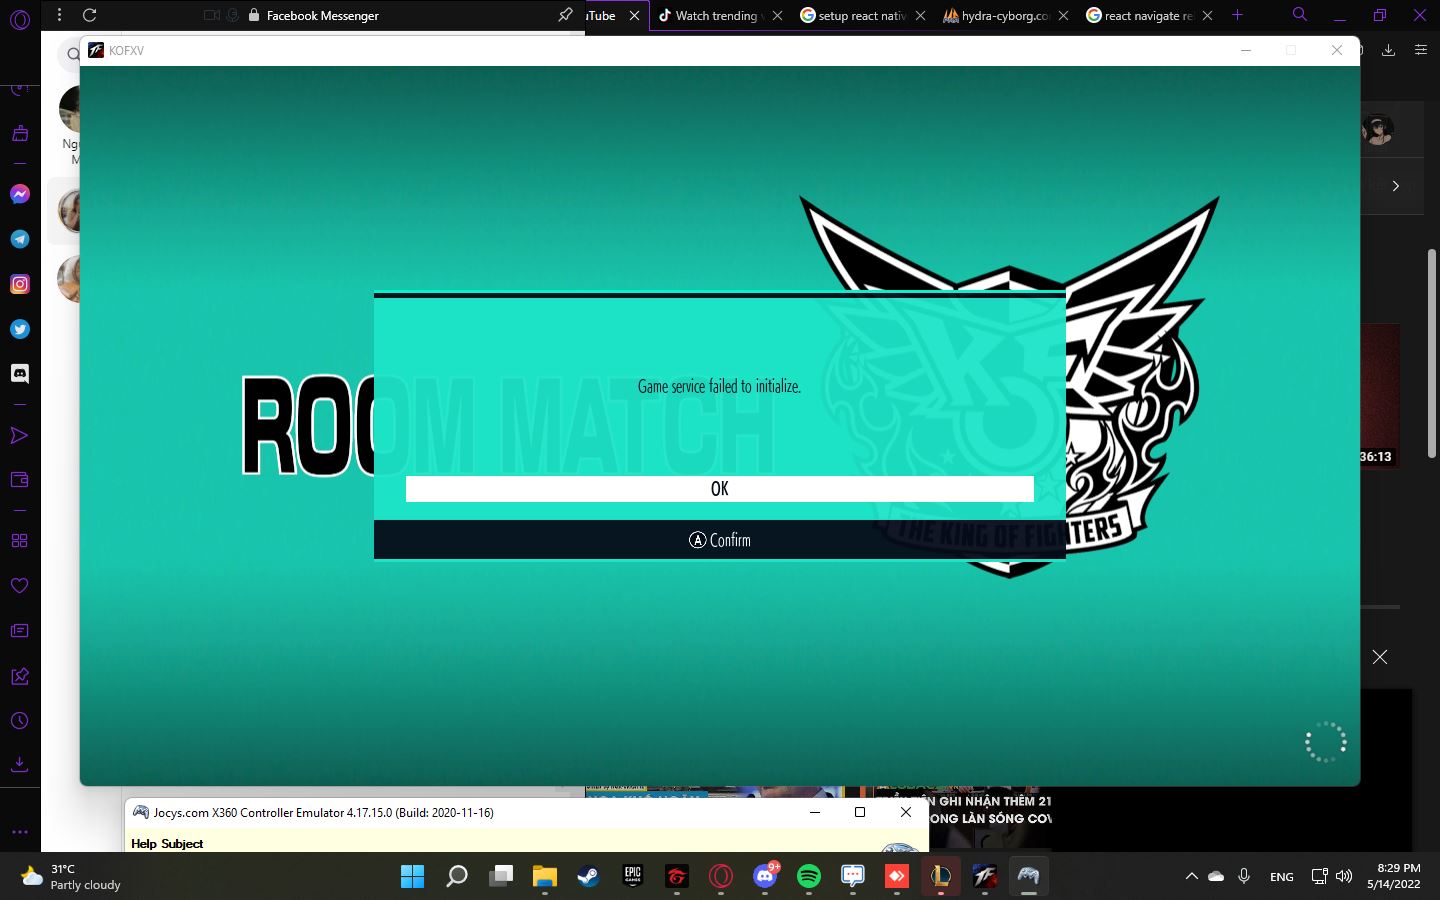1440x900 pixels.
Task: Open Telegram from the Opera sidebar
Action: 19,239
